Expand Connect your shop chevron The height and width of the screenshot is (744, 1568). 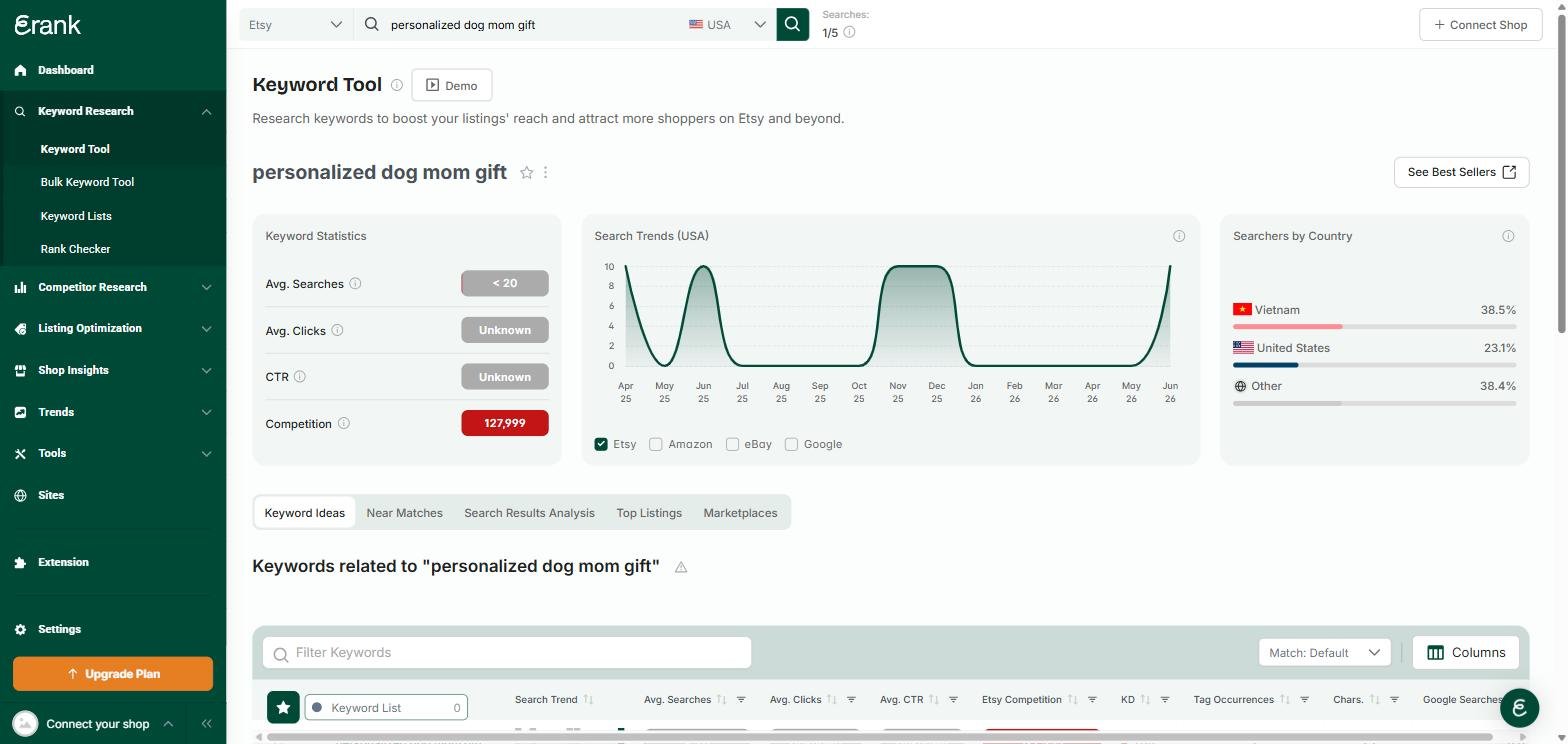tap(168, 724)
